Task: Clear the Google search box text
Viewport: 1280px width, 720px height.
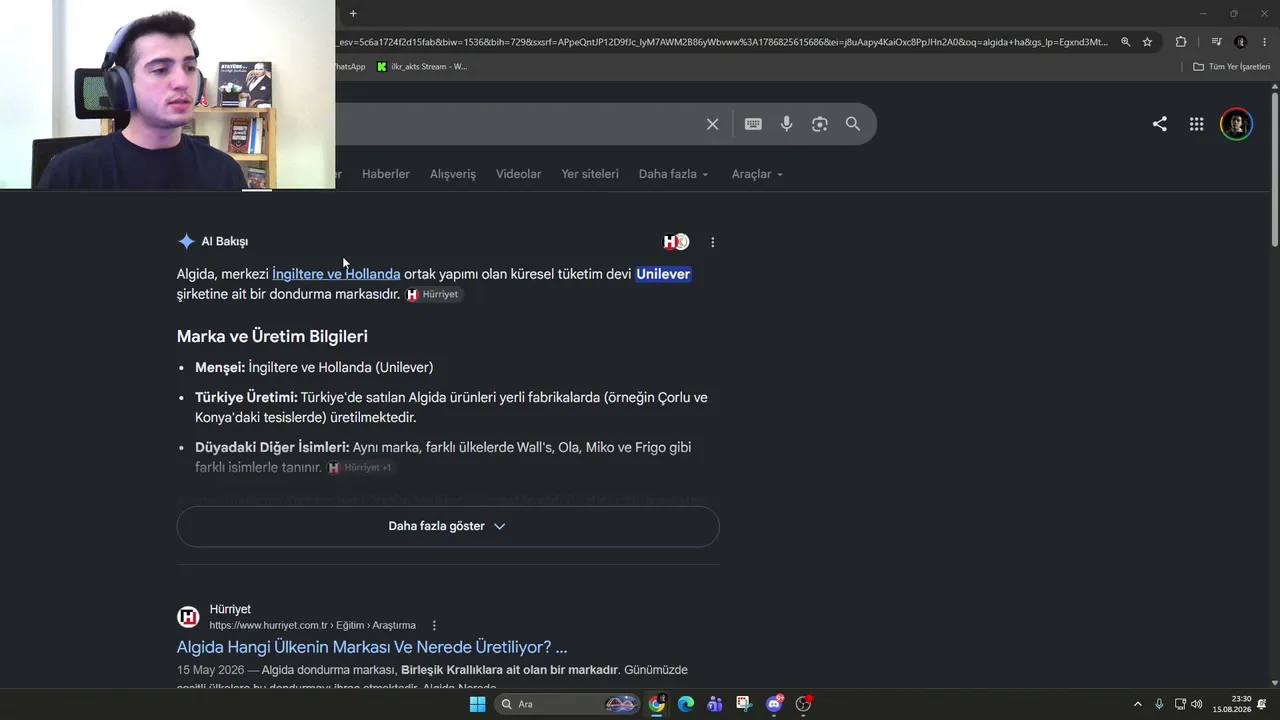Action: 712,124
